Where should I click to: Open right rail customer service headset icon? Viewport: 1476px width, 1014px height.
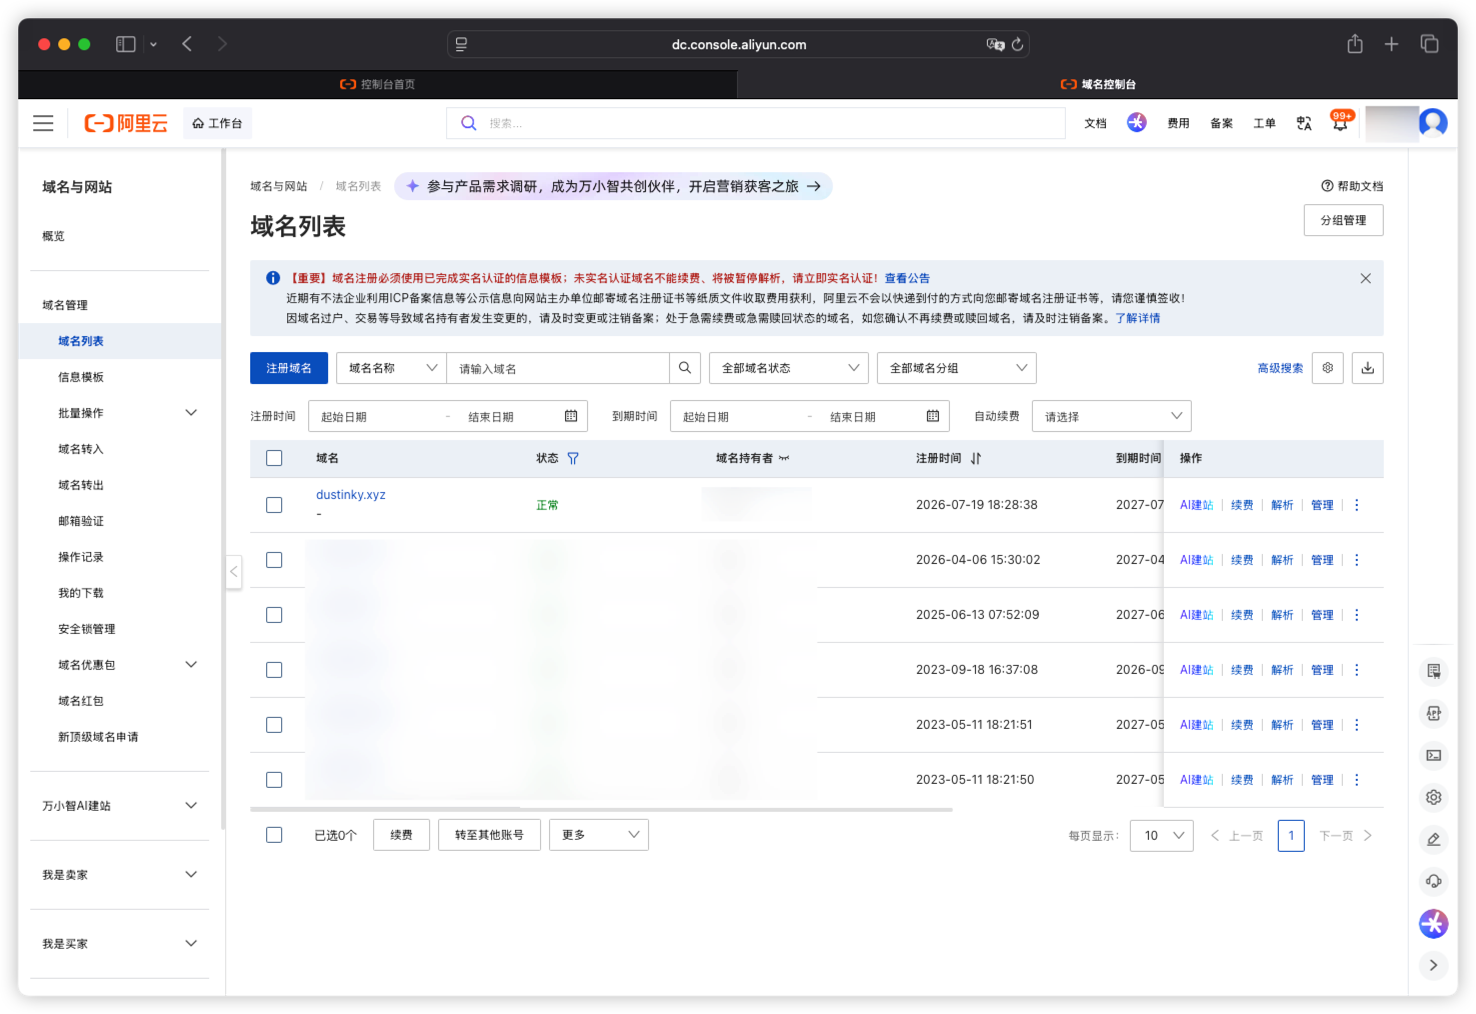(1433, 881)
